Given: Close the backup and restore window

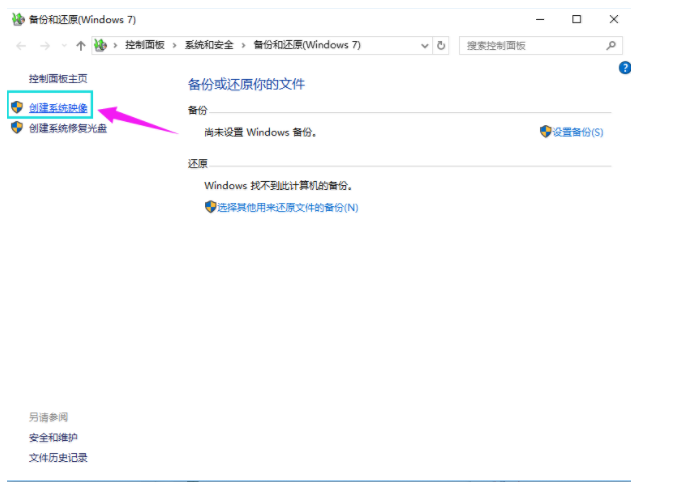Looking at the screenshot, I should pyautogui.click(x=614, y=19).
